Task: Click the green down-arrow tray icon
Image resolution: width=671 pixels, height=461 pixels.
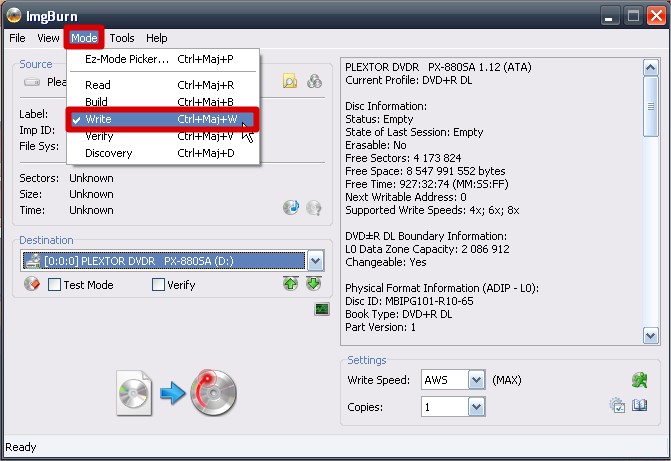Action: 313,285
